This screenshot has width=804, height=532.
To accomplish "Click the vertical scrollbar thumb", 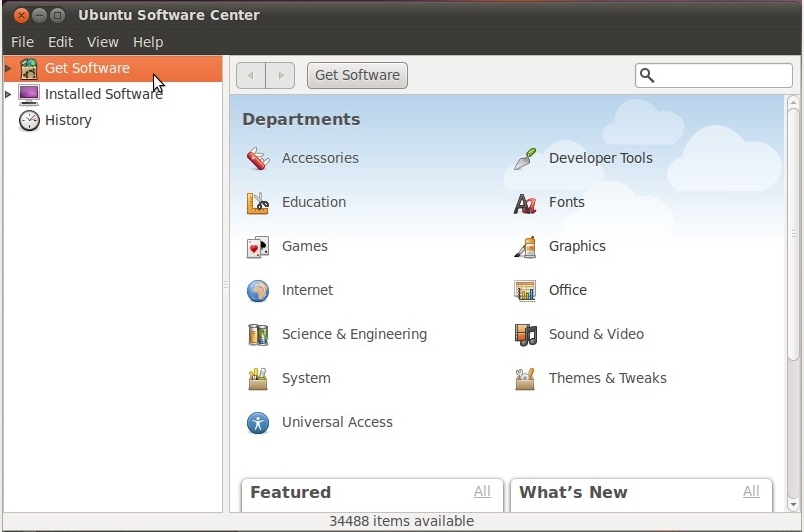I will (x=793, y=233).
